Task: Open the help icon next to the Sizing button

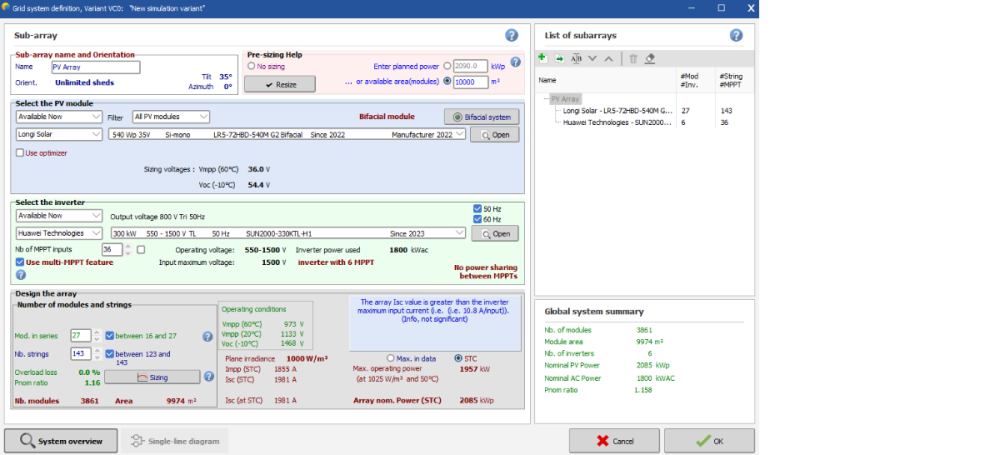Action: [x=209, y=377]
